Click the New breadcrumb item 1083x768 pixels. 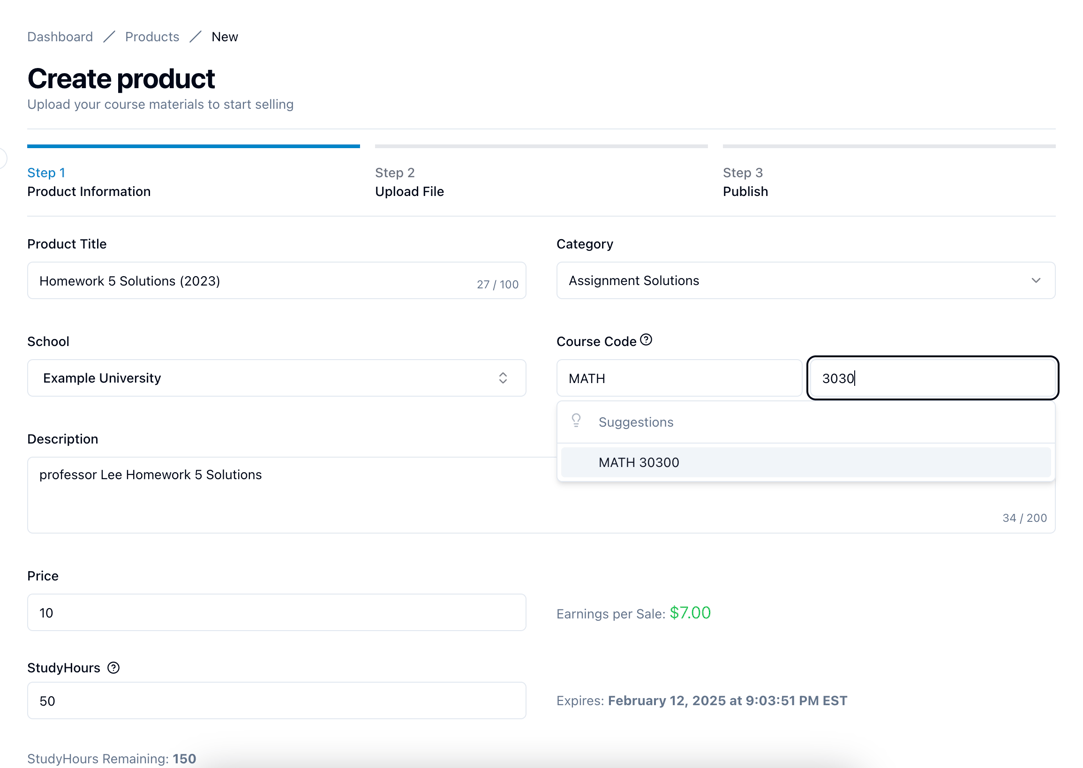click(x=224, y=37)
